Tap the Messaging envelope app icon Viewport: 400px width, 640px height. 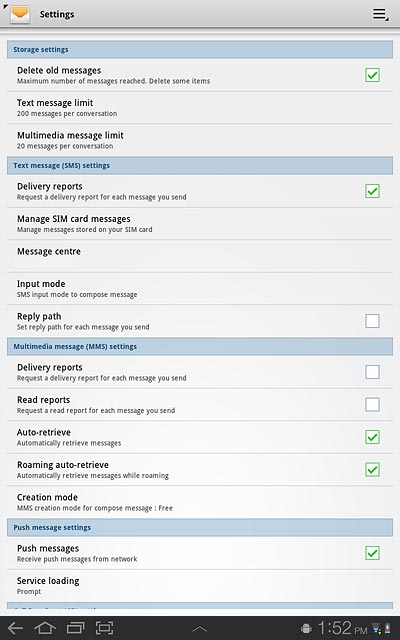pos(20,14)
